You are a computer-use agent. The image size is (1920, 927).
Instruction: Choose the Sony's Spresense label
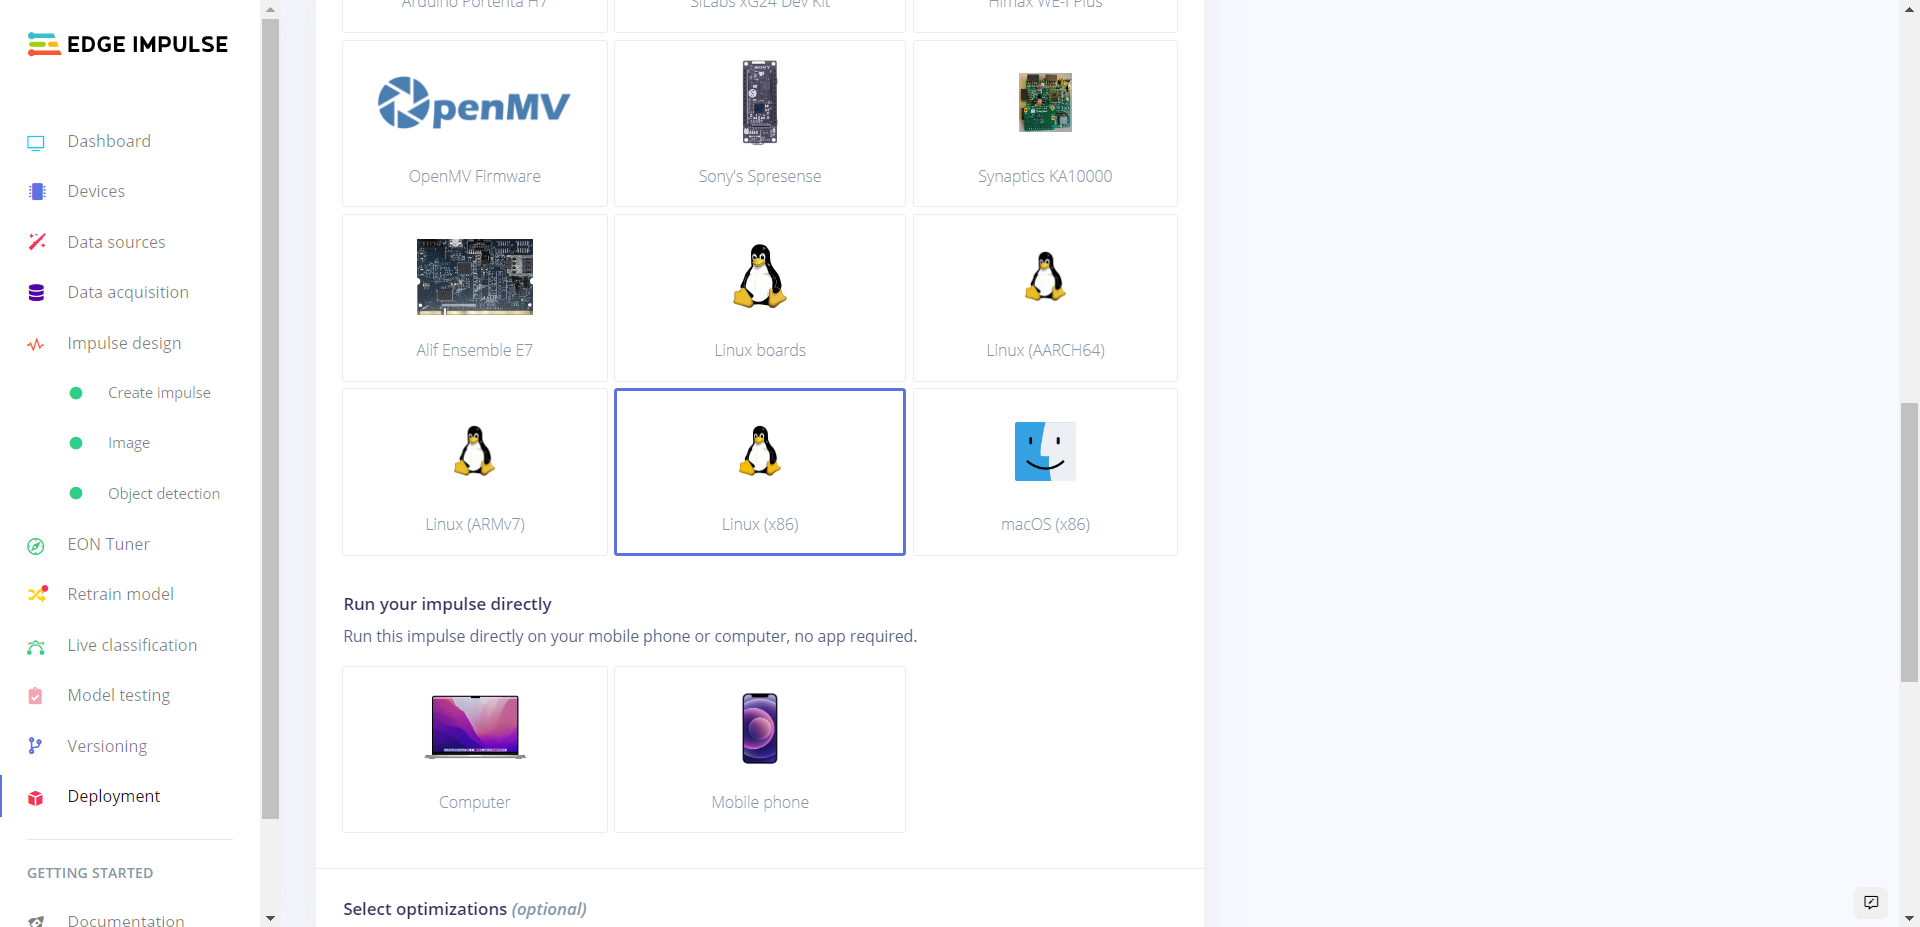(x=760, y=176)
